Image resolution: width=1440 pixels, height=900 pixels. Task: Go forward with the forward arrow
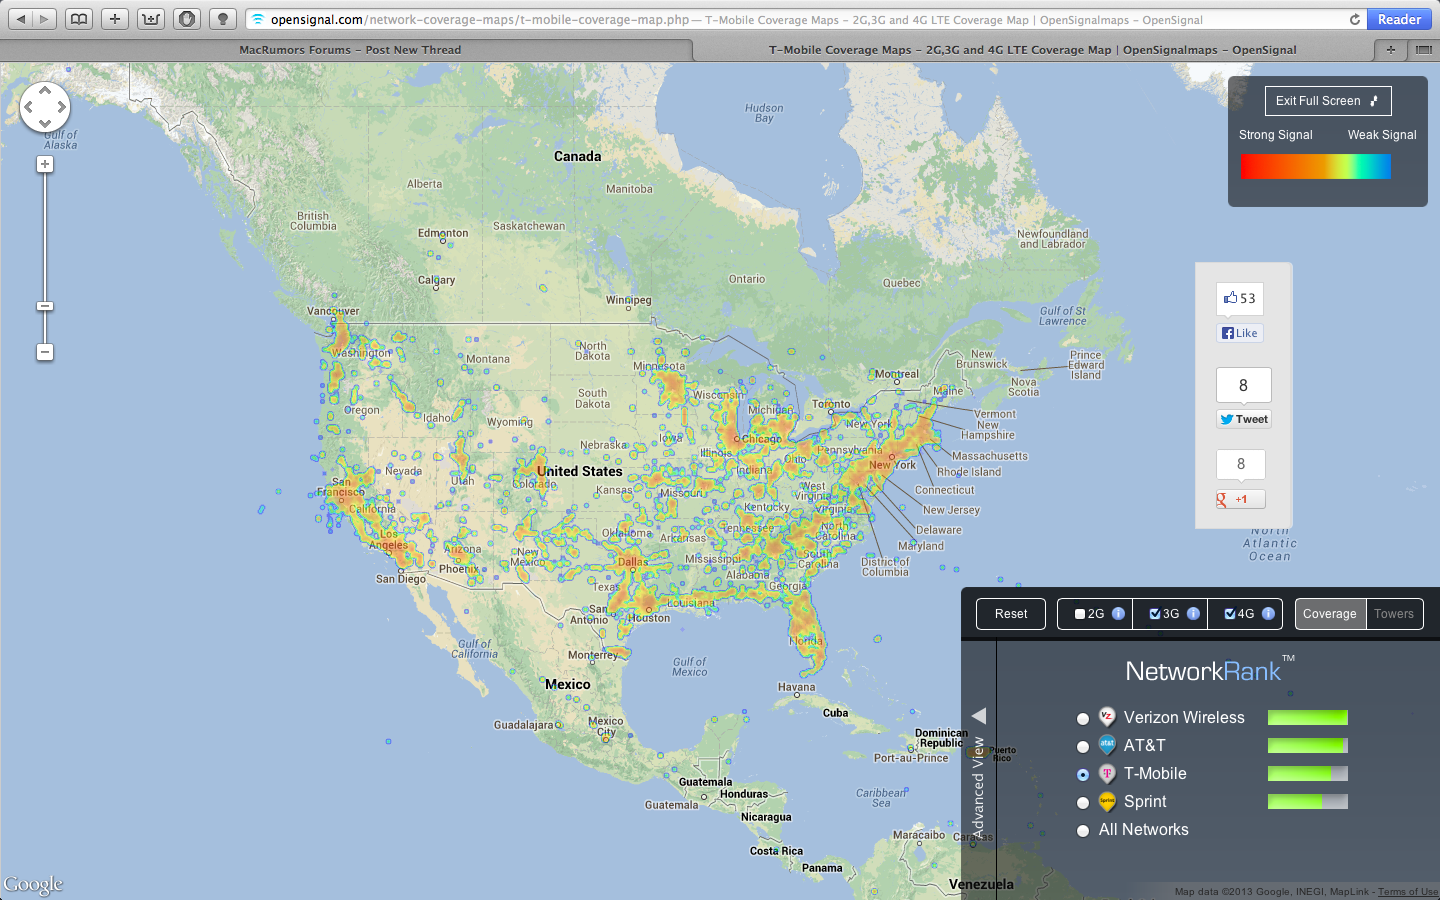click(x=44, y=19)
